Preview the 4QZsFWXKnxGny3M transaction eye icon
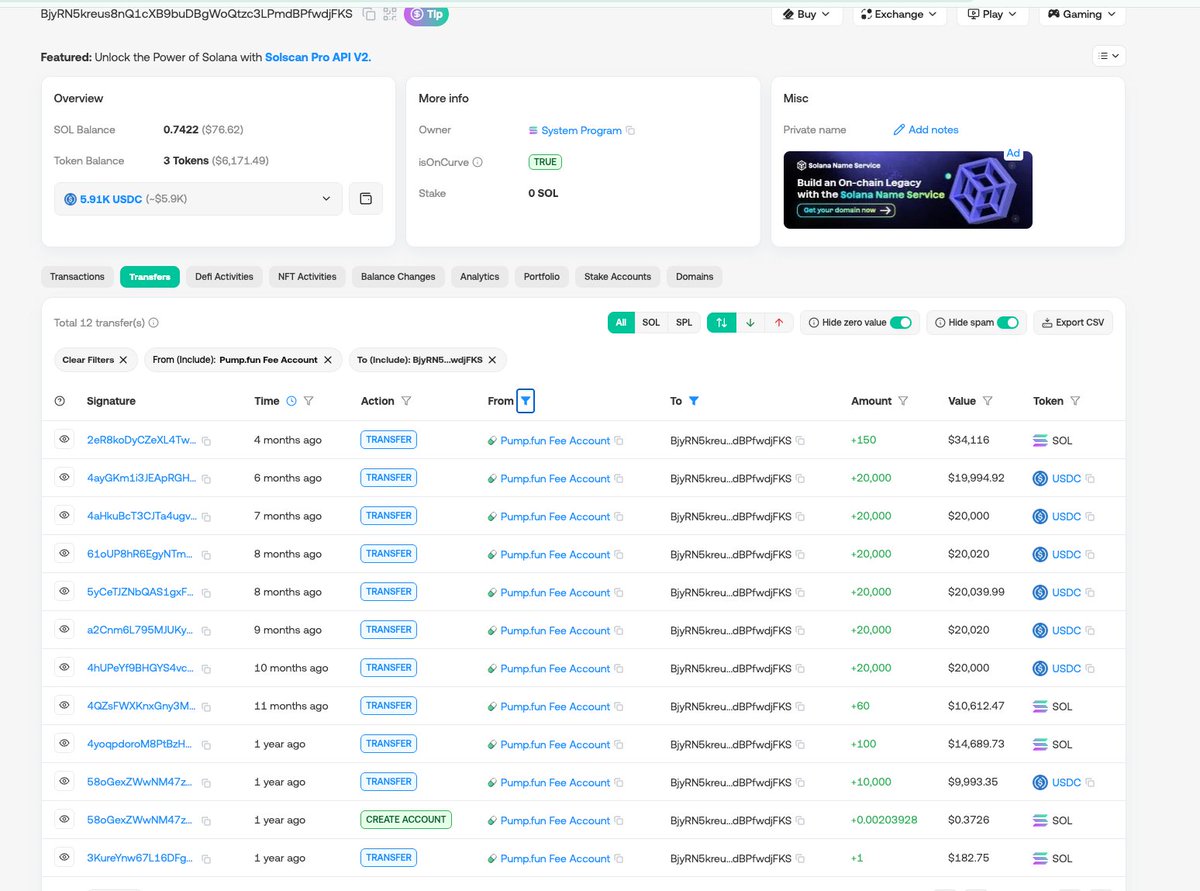This screenshot has width=1200, height=891. coord(64,705)
